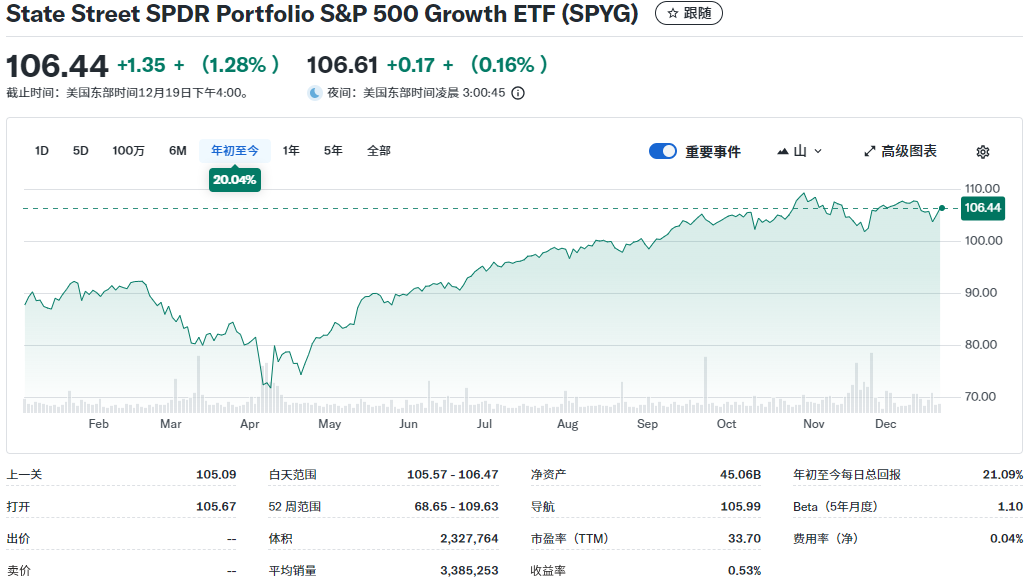
Task: Click the green 20.04% gain badge
Action: click(235, 180)
